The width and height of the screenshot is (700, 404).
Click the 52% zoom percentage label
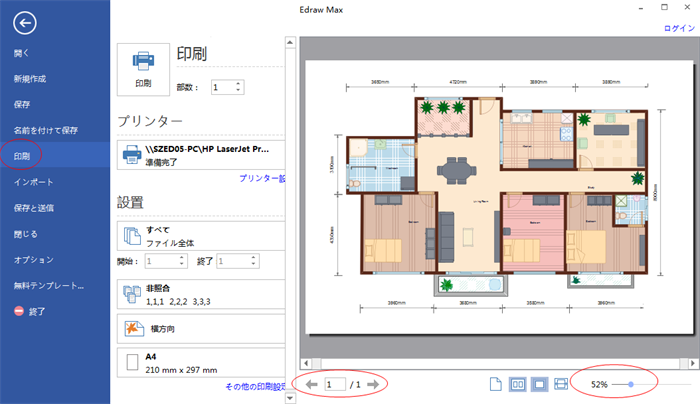click(599, 384)
